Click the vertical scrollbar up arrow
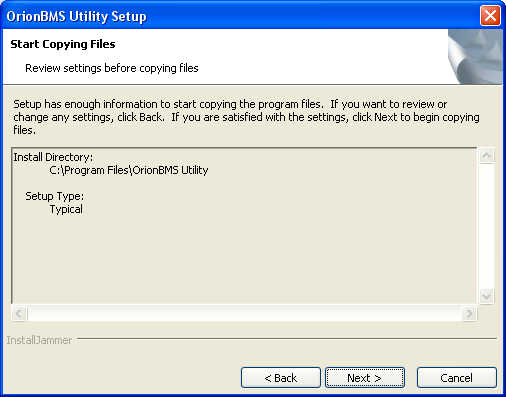The image size is (506, 397). 486,155
